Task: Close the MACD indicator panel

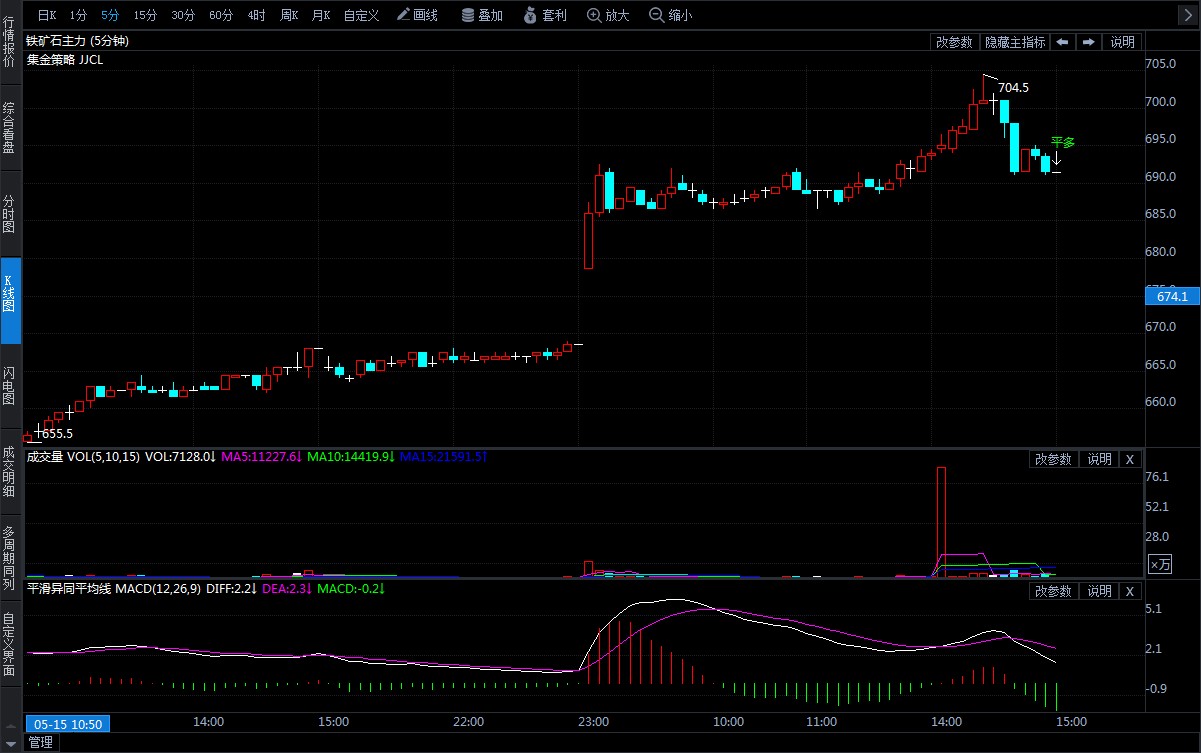Action: click(x=1129, y=591)
